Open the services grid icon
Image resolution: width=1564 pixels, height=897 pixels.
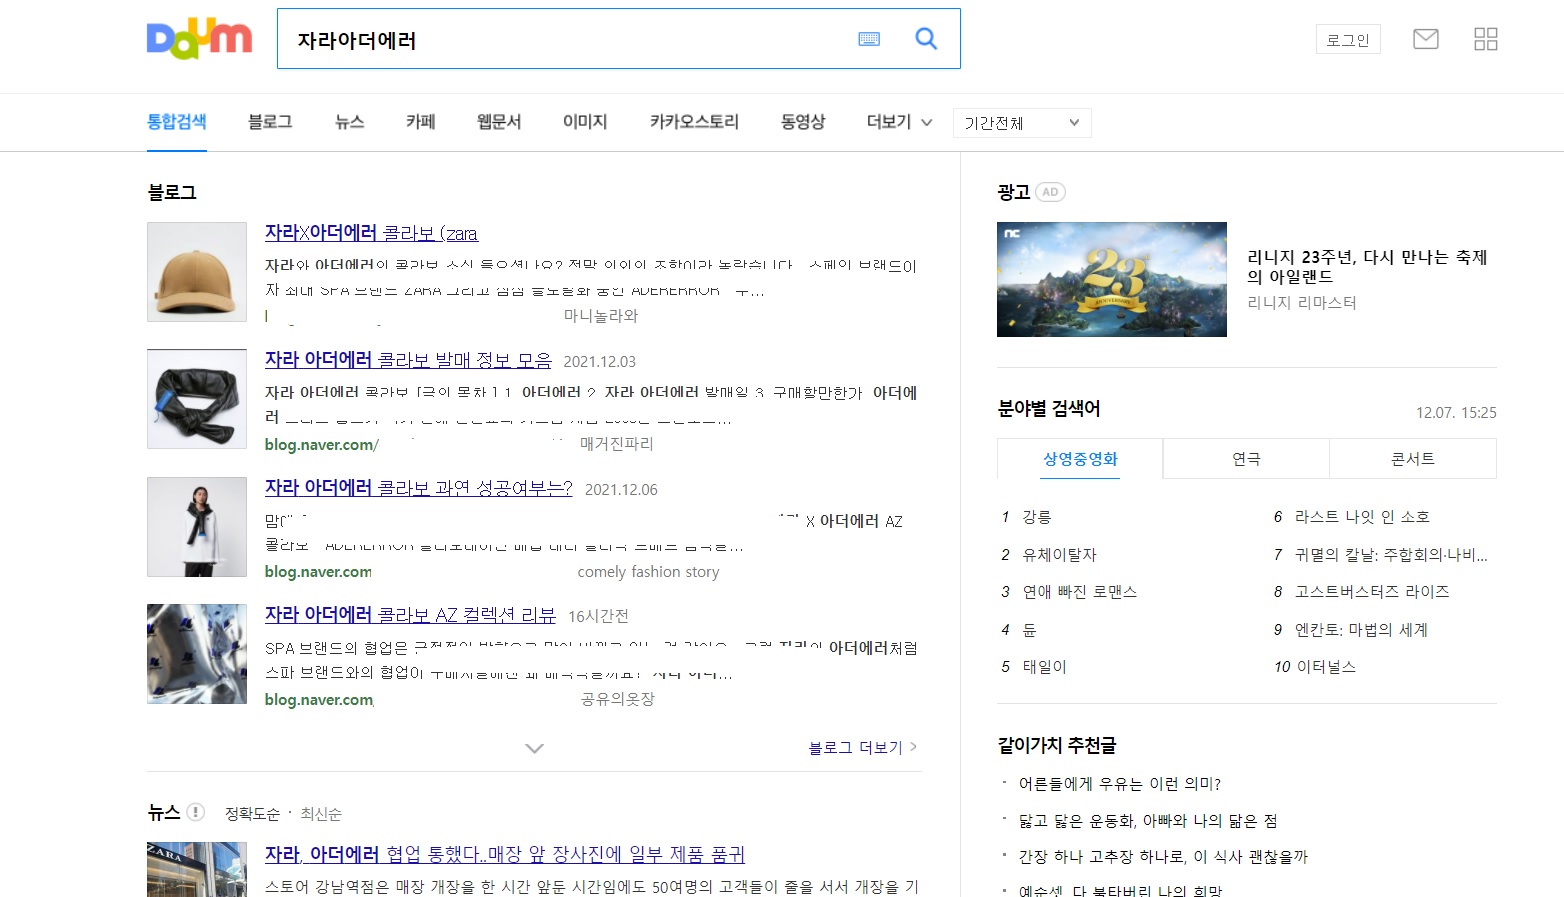1486,39
